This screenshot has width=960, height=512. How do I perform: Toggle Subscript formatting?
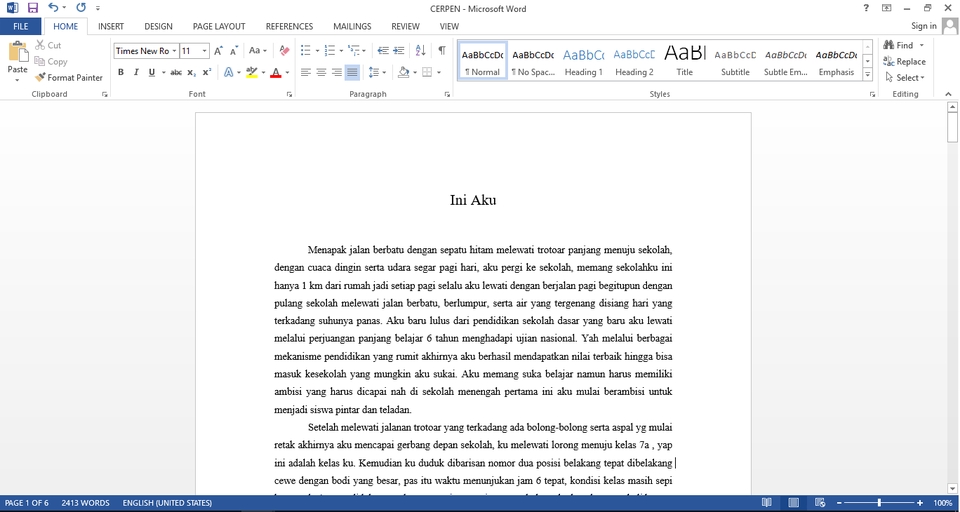(x=192, y=72)
